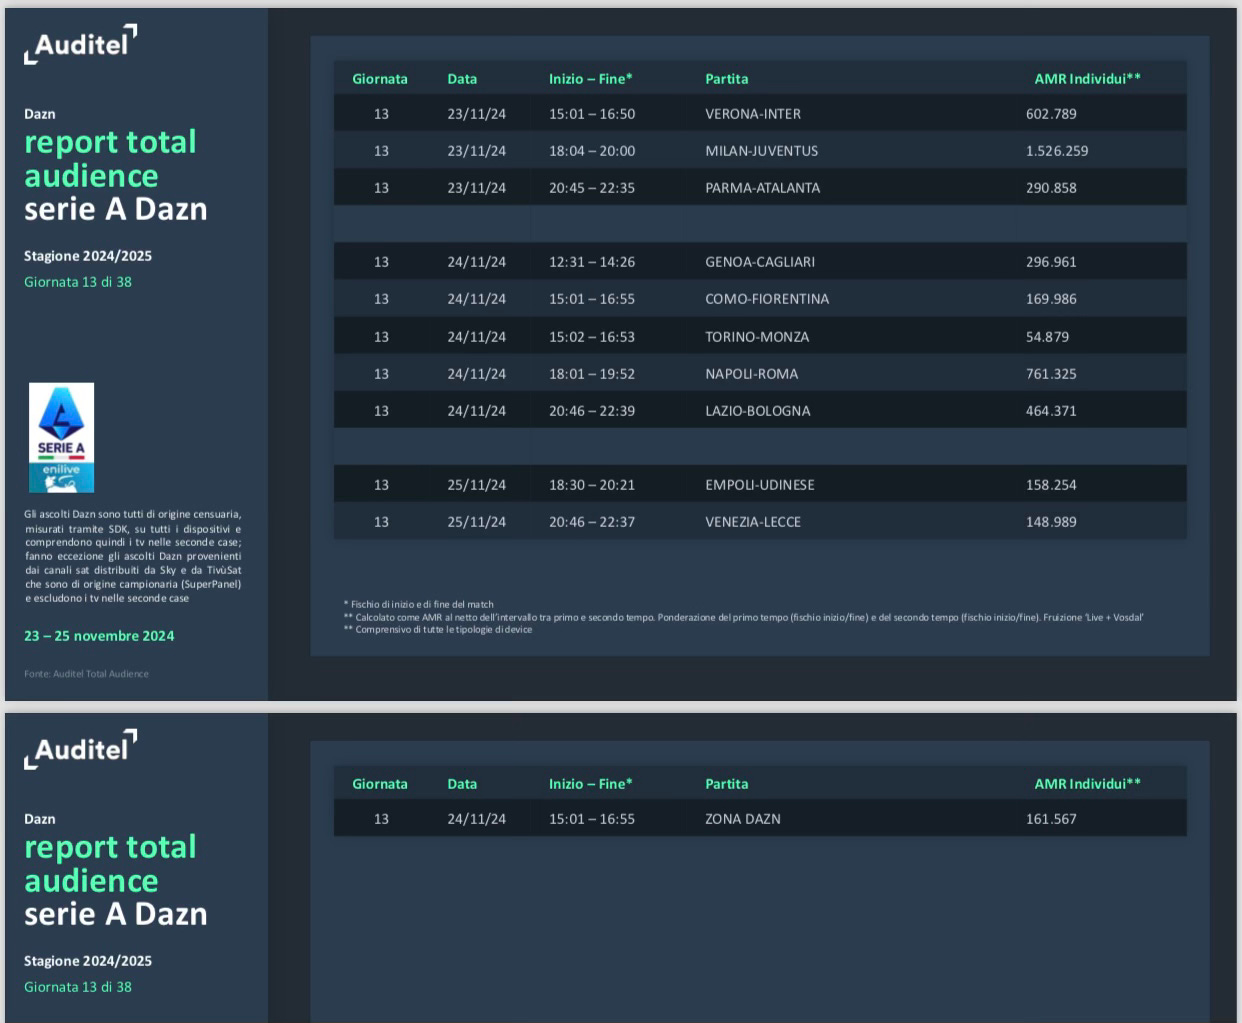Click Stagione 2024/2025 in the top report
Screen dimensions: 1242x1023
(88, 256)
